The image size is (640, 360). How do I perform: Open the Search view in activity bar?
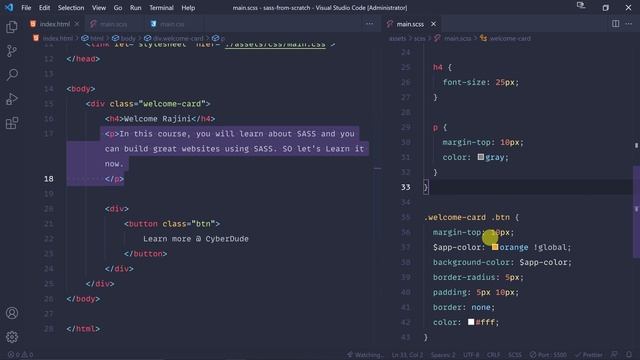(12, 75)
